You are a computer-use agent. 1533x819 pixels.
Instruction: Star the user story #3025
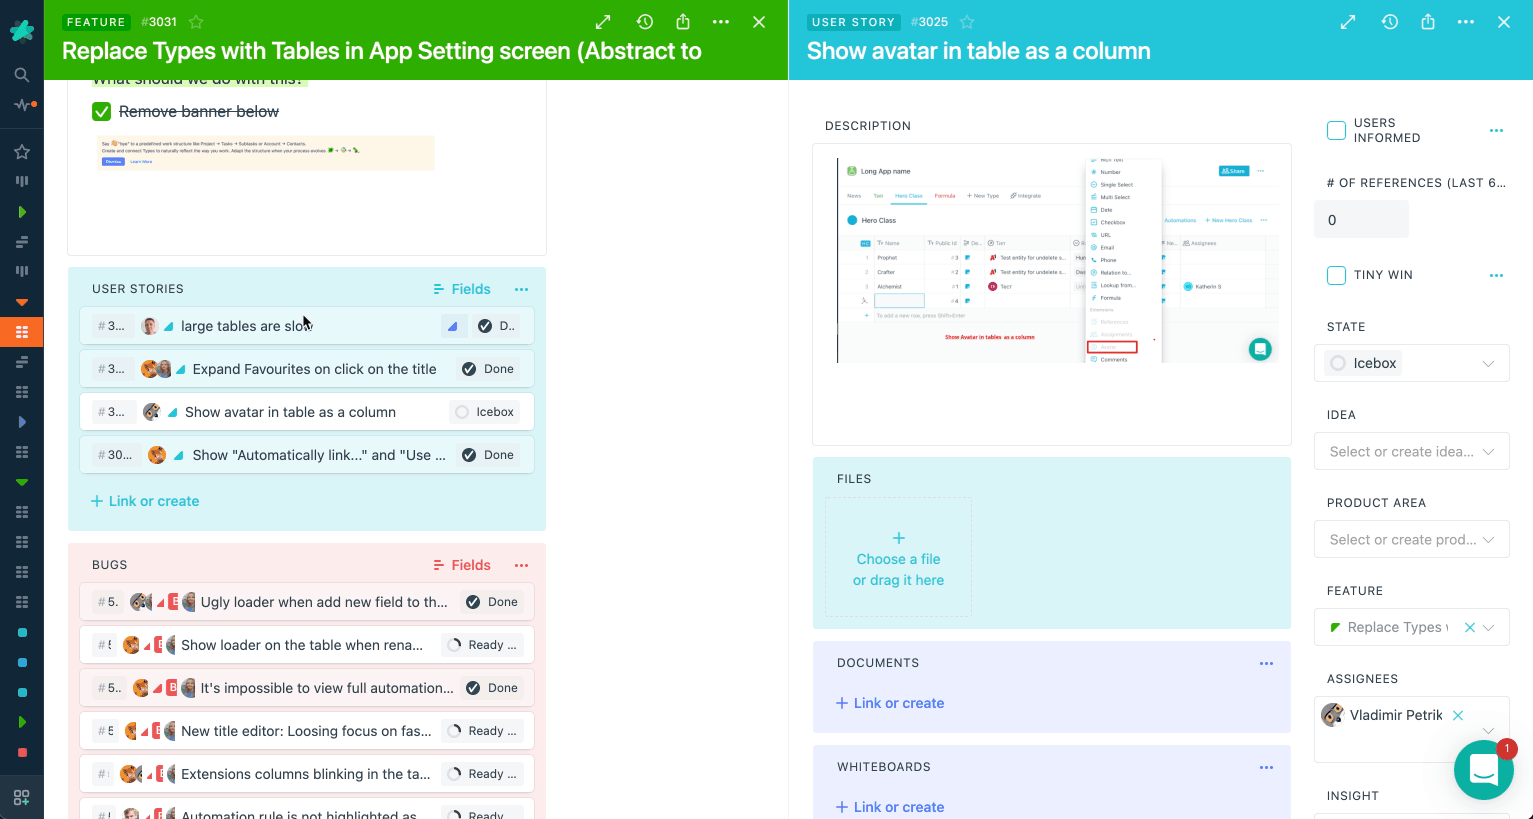point(965,21)
